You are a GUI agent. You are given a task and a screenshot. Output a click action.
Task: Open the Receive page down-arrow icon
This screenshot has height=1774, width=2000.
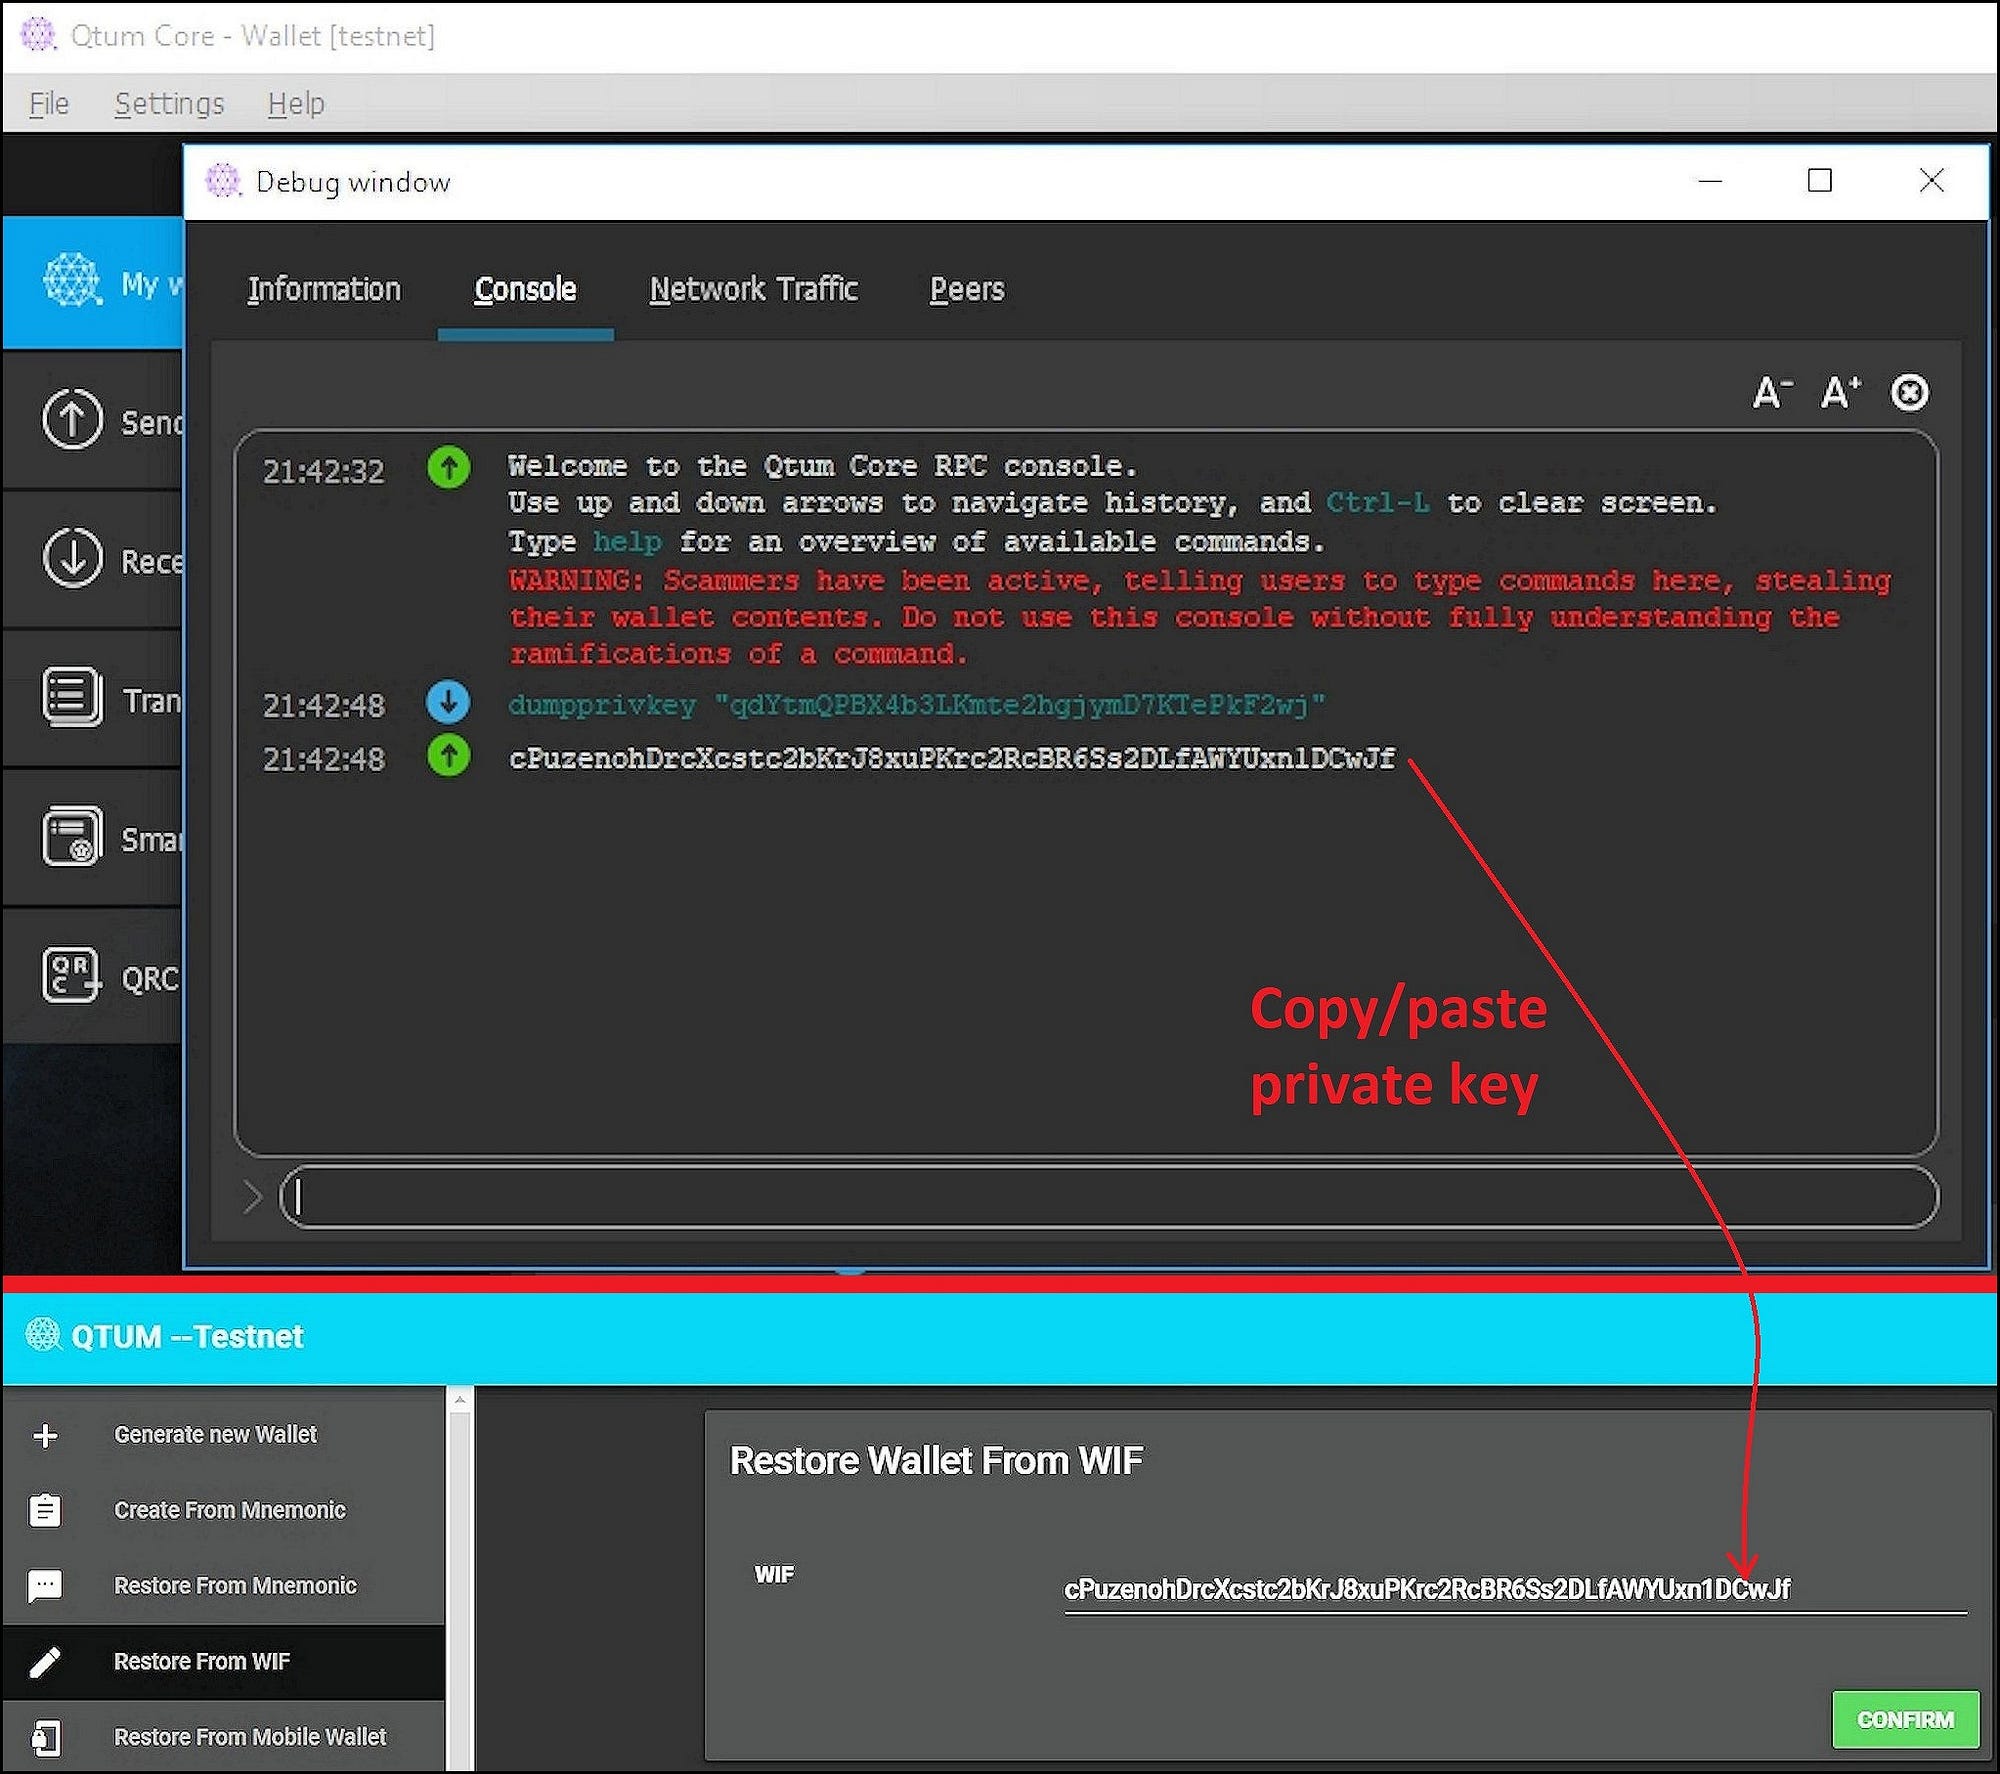point(72,558)
